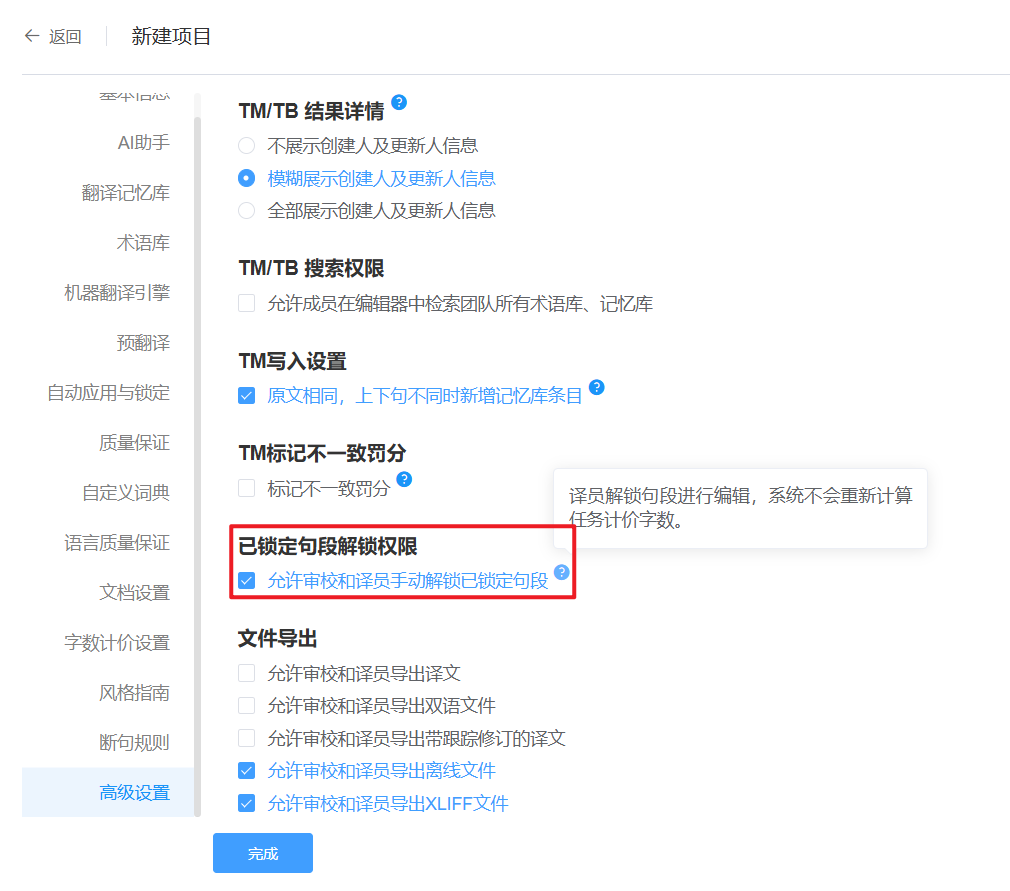1010x891 pixels.
Task: Open 字数计价设置 in left menu
Action: (117, 643)
